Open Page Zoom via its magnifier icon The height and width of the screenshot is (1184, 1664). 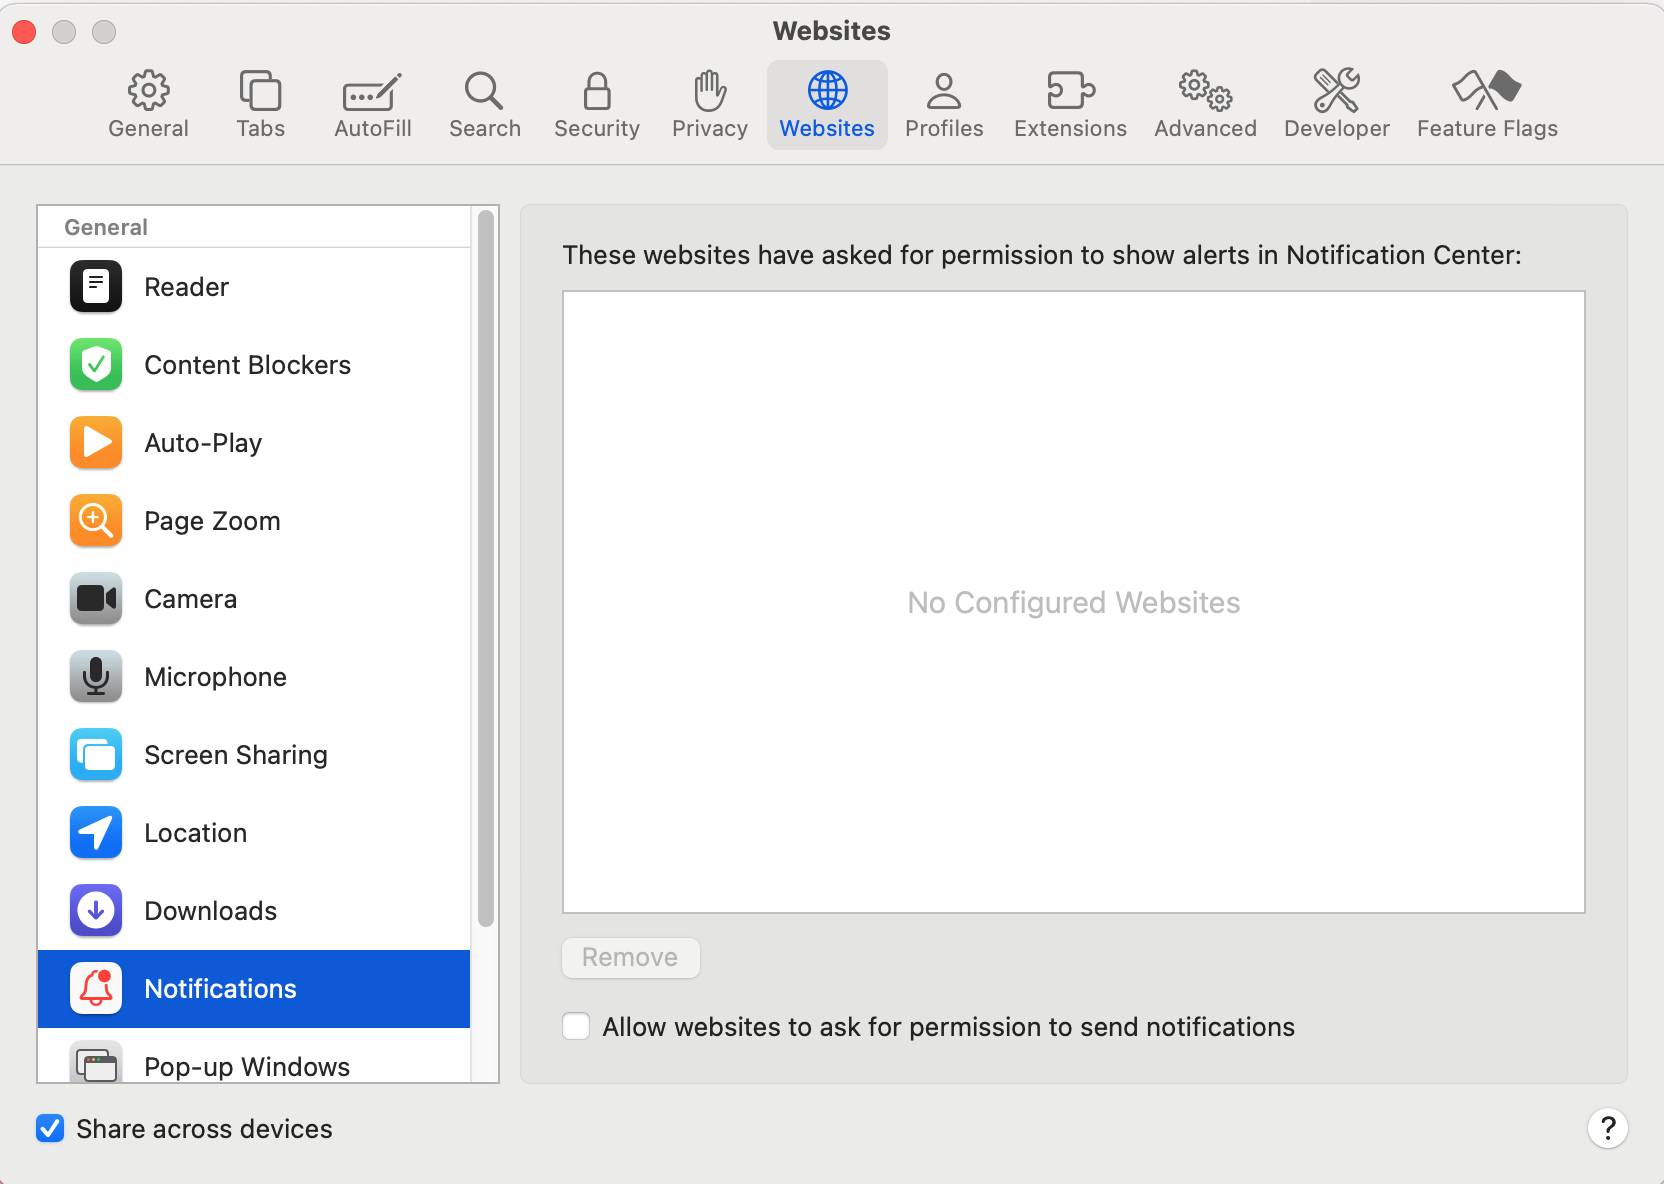[95, 520]
